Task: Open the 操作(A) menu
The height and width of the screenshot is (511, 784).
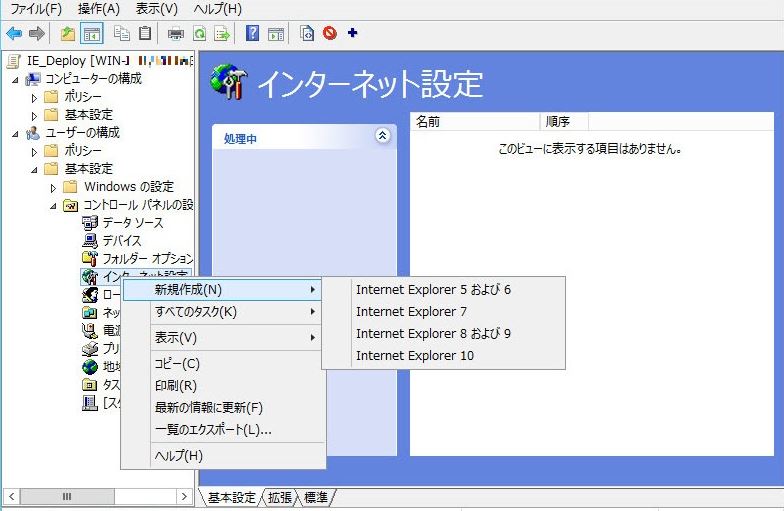Action: click(x=98, y=9)
